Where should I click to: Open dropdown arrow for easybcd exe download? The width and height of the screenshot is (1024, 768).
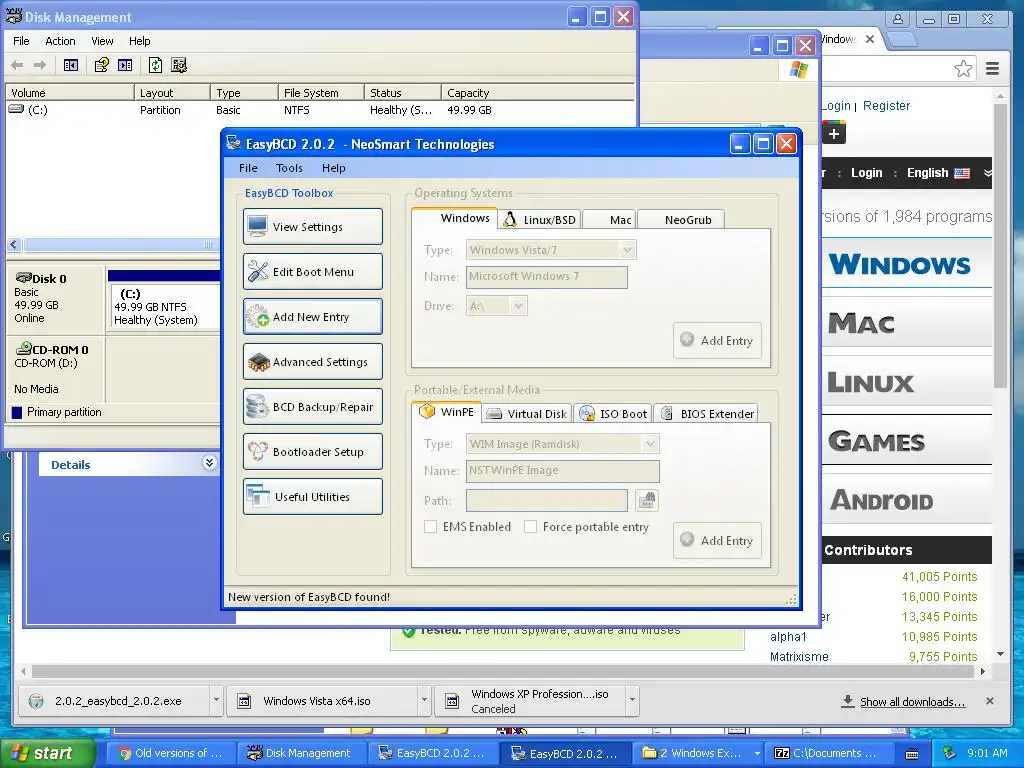tap(216, 700)
